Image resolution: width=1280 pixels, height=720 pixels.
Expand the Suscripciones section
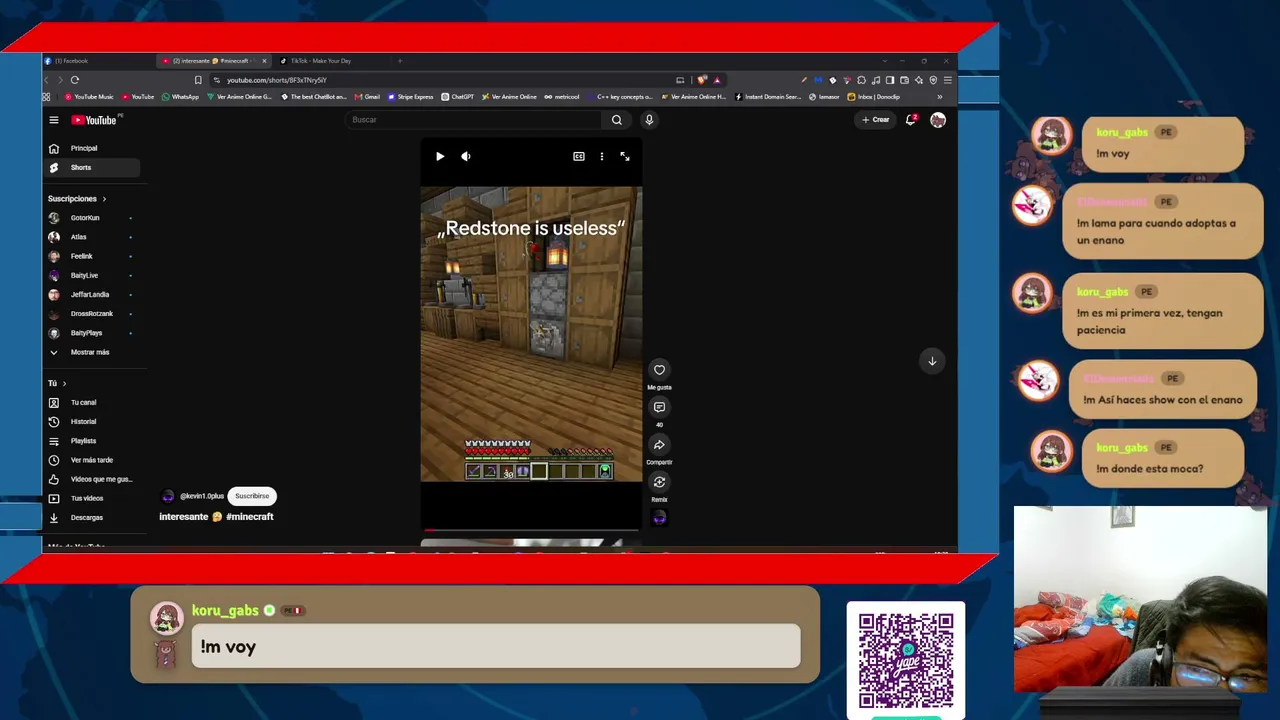(x=77, y=199)
